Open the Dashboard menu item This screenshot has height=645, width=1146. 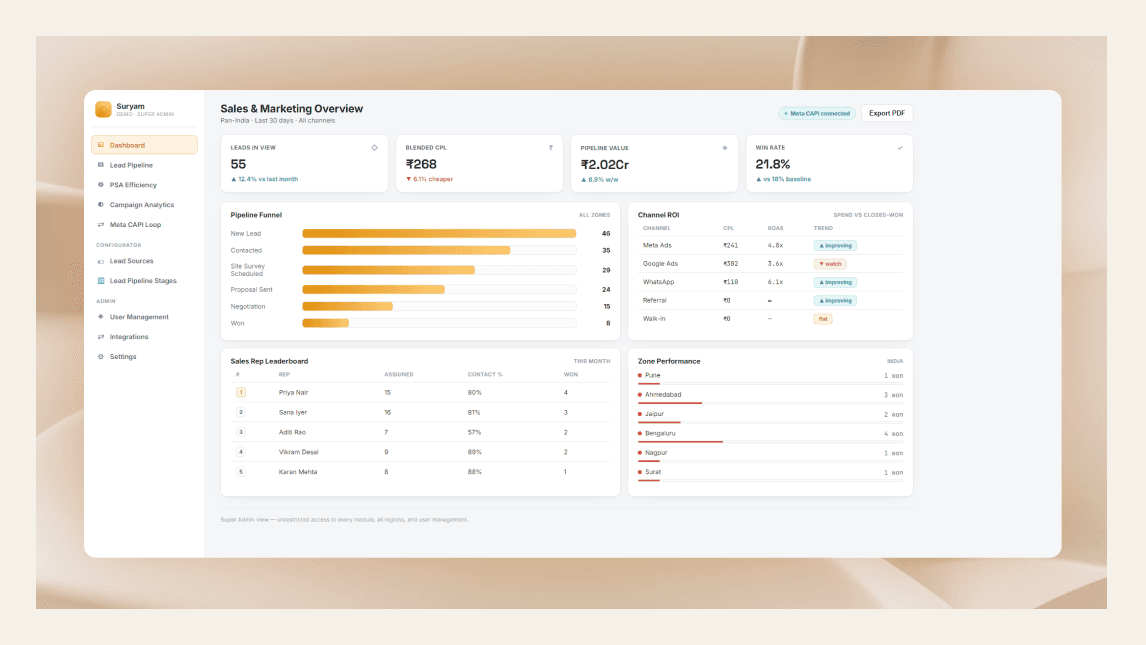(x=144, y=145)
